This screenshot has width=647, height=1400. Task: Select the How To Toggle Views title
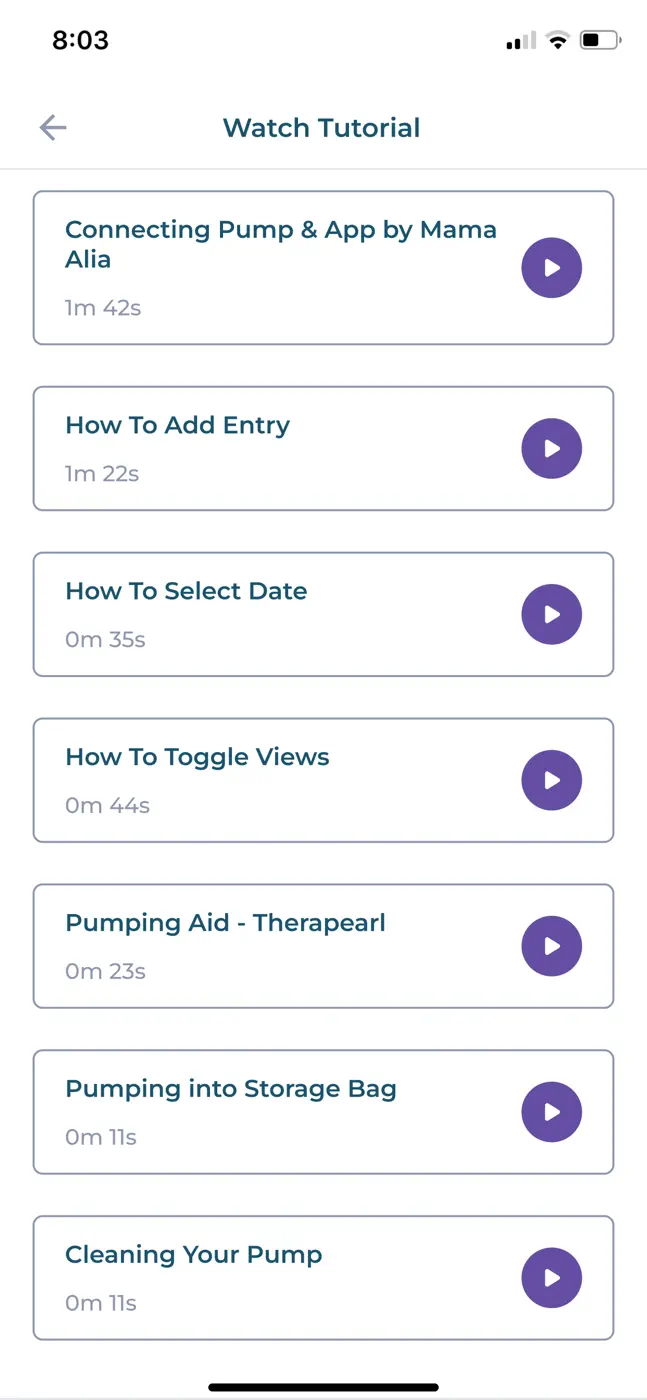pyautogui.click(x=197, y=757)
